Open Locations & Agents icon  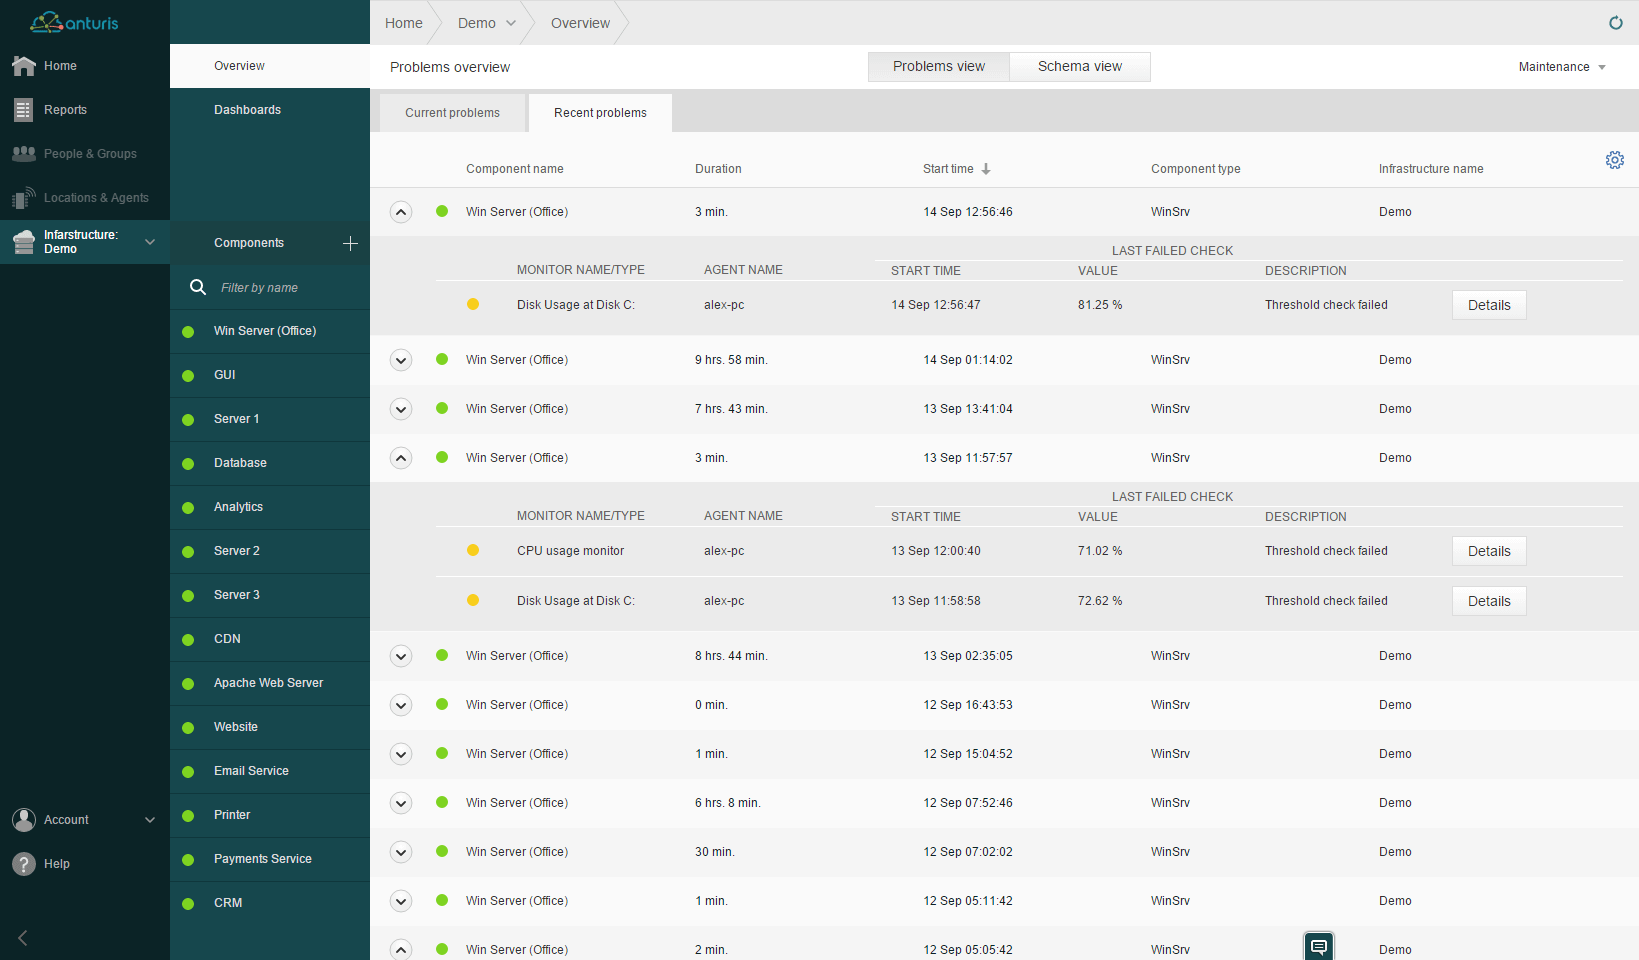pos(24,198)
